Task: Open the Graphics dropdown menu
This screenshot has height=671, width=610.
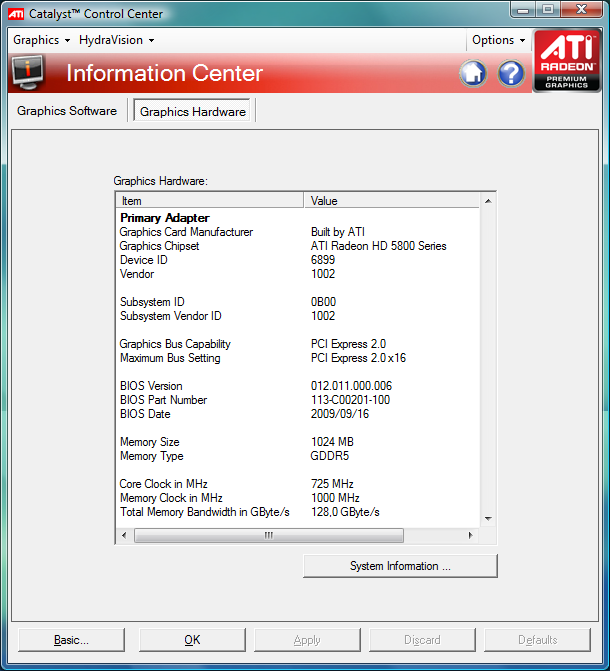Action: pyautogui.click(x=41, y=40)
